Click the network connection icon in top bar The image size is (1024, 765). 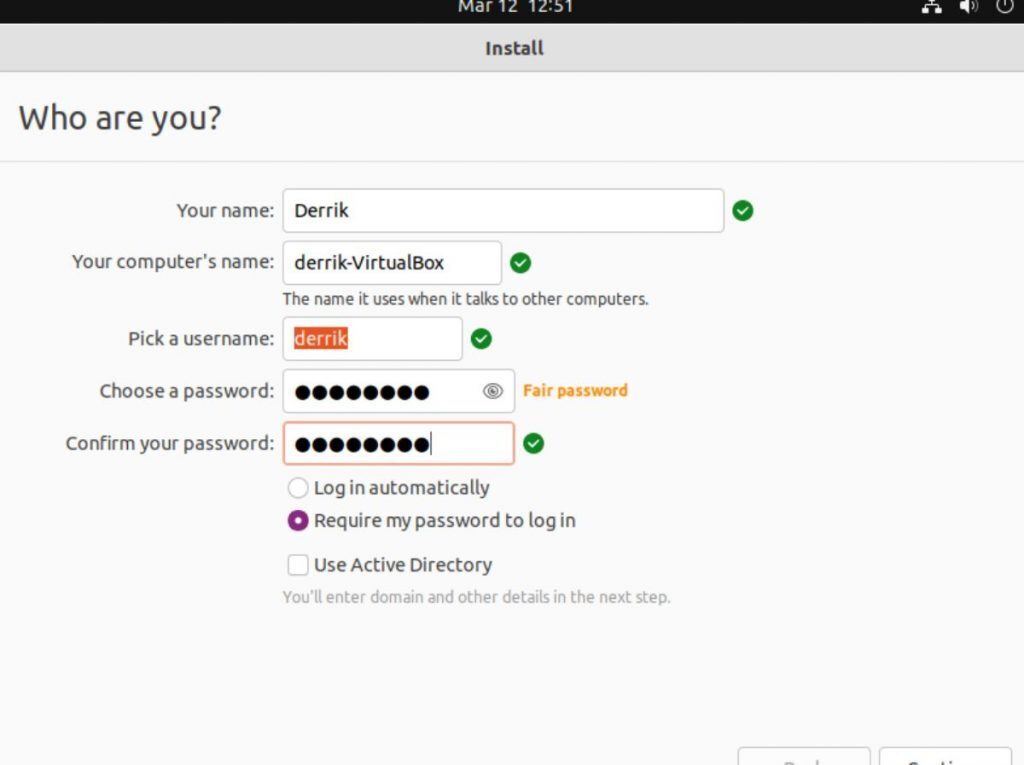point(932,8)
